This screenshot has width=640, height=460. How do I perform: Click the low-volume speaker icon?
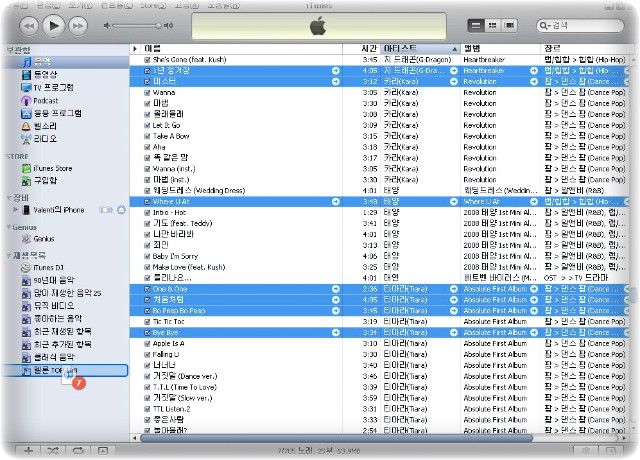(x=107, y=26)
